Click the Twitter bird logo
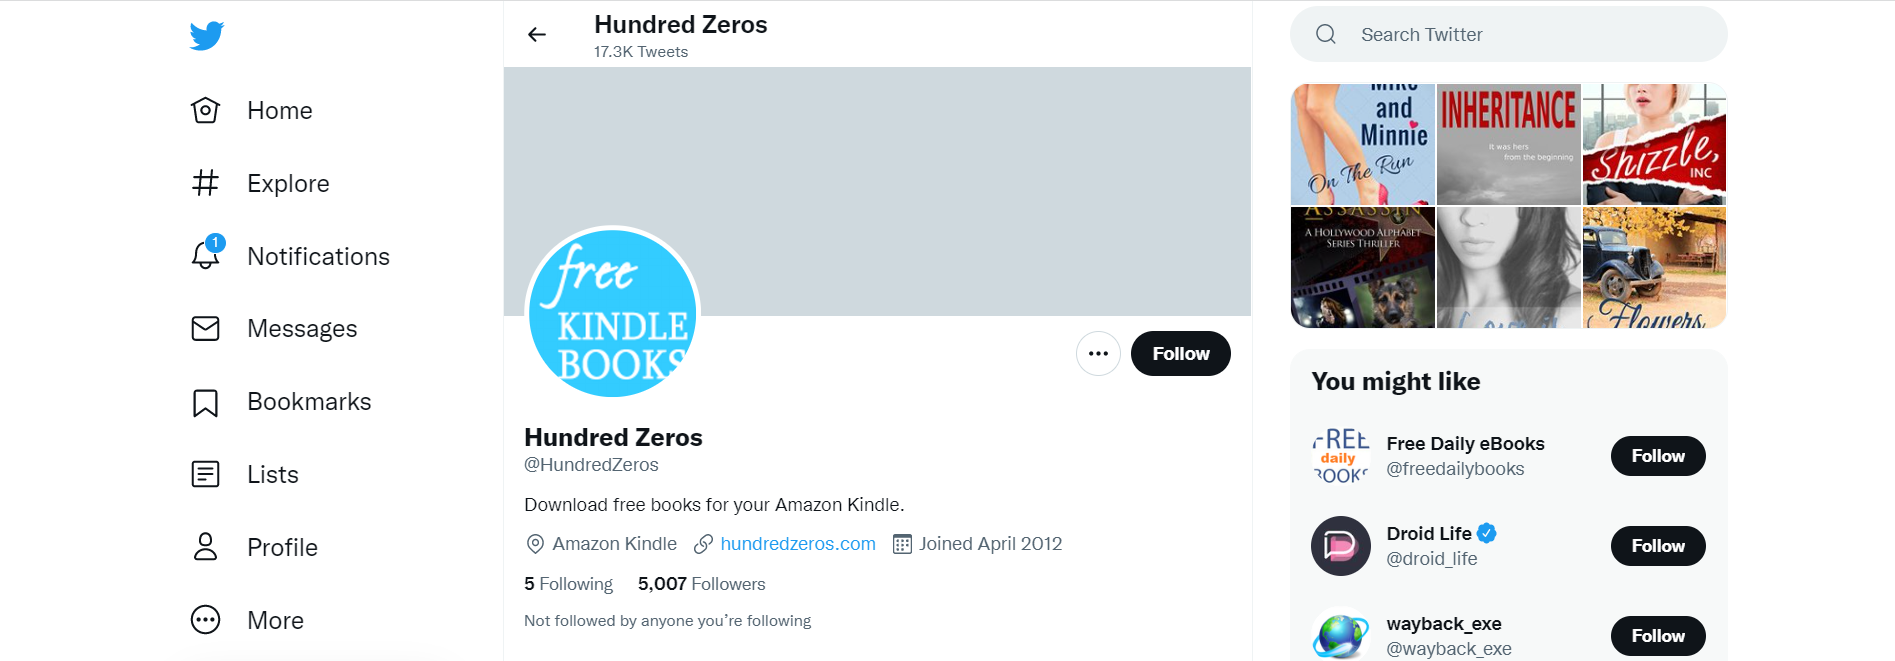Screen dimensions: 1895x661 click(x=207, y=36)
